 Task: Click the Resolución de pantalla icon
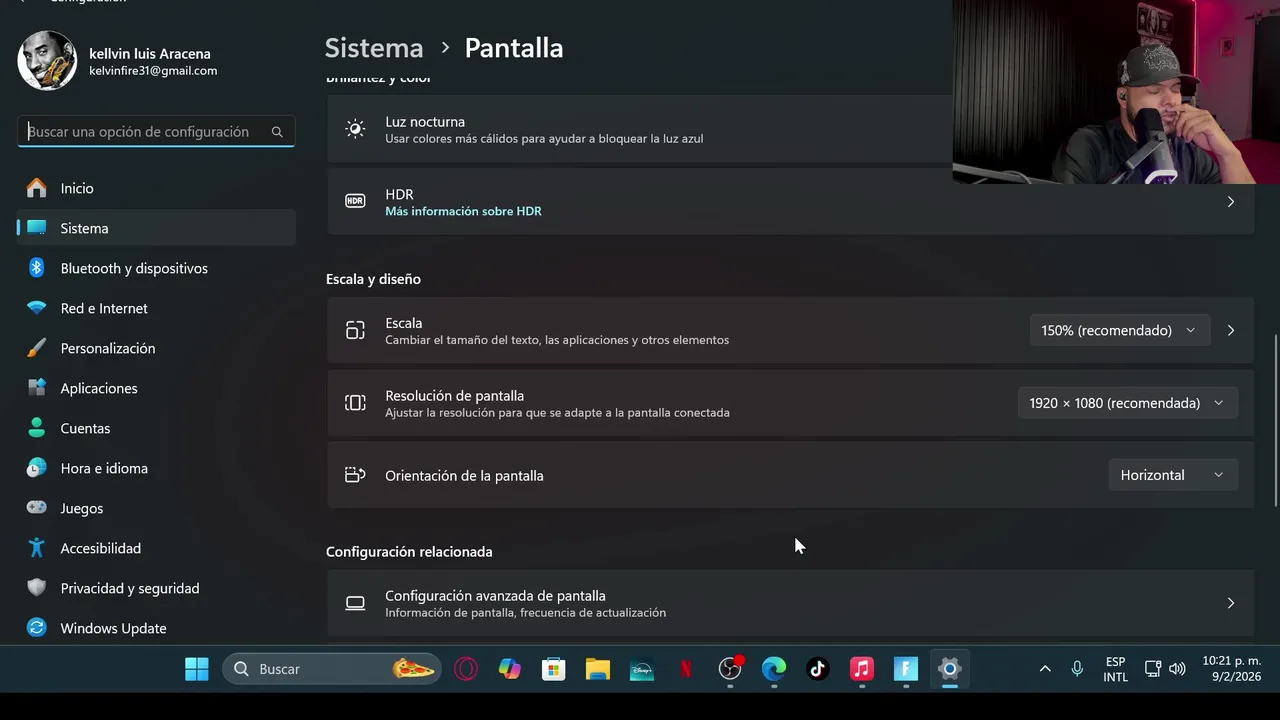click(355, 403)
